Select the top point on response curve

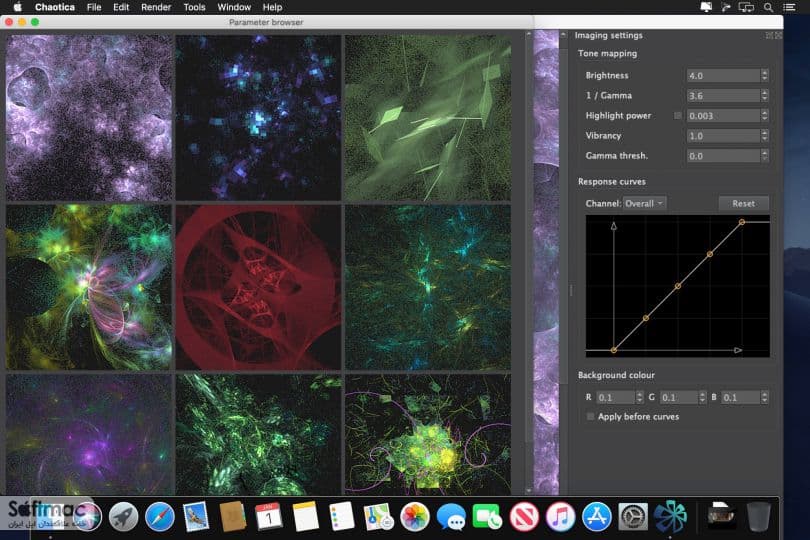click(x=741, y=222)
